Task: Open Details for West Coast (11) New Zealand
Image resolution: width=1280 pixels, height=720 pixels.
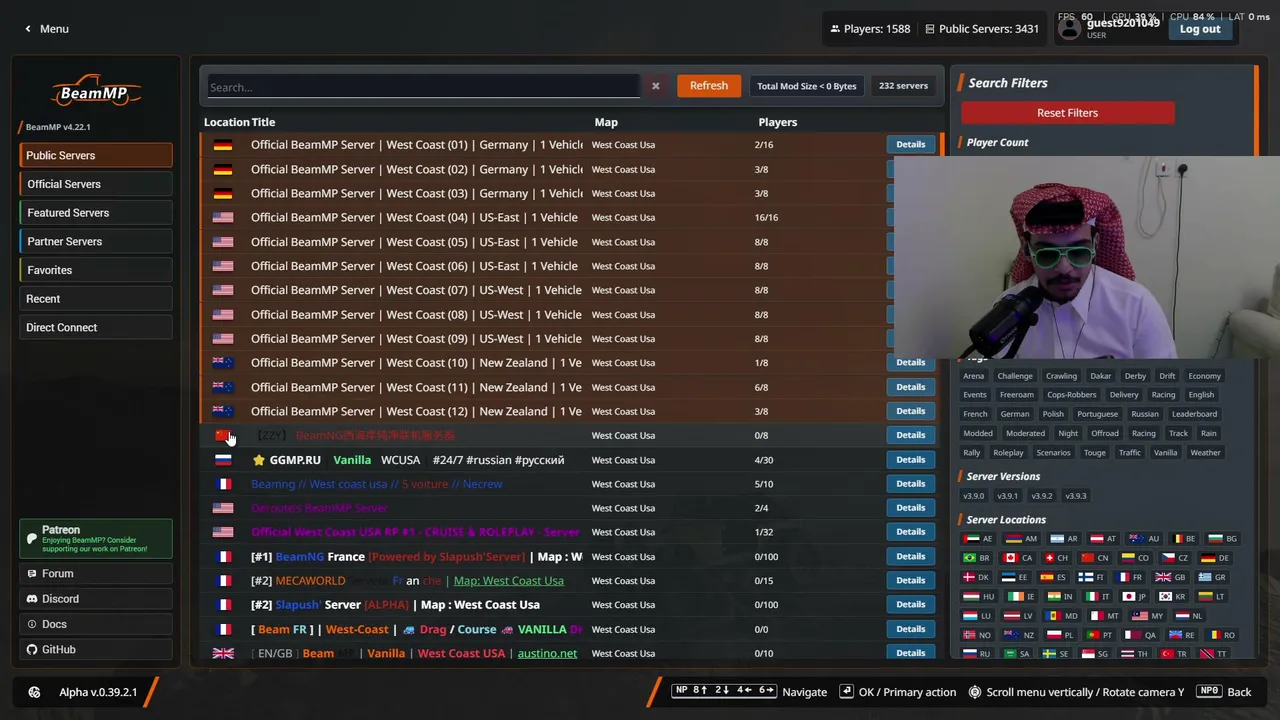Action: (910, 387)
